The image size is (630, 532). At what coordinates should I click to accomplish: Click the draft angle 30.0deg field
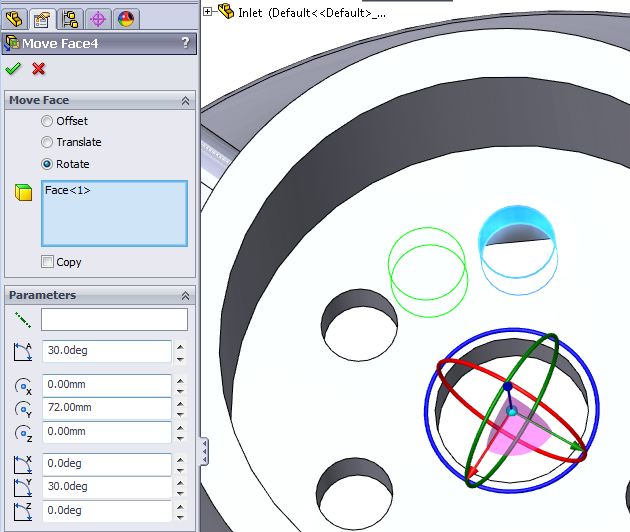[x=106, y=351]
